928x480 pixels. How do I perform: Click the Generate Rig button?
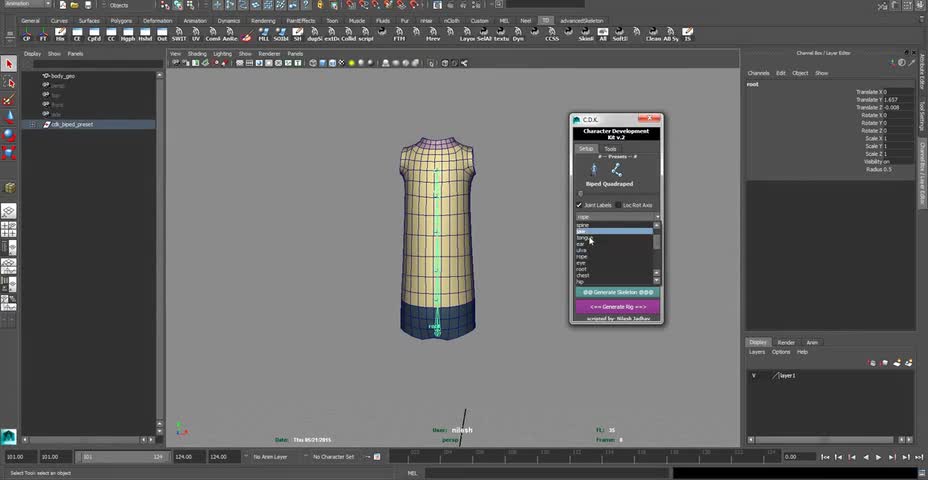pos(617,306)
